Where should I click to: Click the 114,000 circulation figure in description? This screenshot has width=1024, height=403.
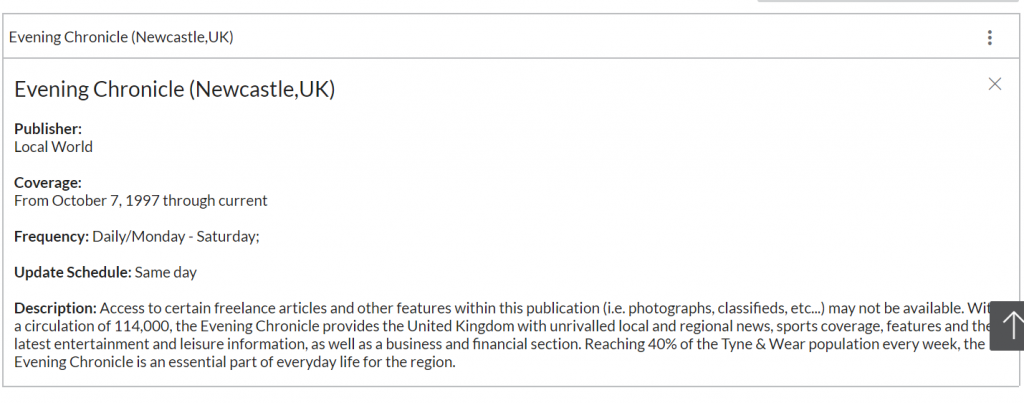pos(116,326)
